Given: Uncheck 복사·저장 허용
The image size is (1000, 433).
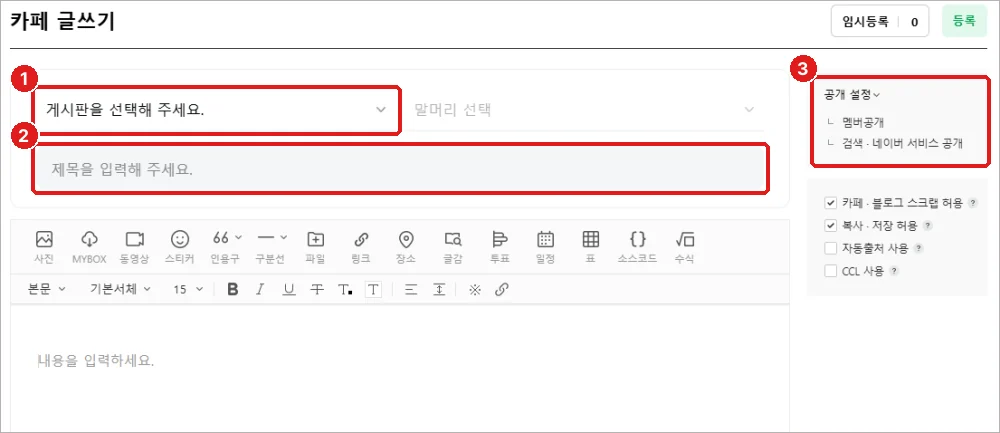Looking at the screenshot, I should pyautogui.click(x=830, y=225).
